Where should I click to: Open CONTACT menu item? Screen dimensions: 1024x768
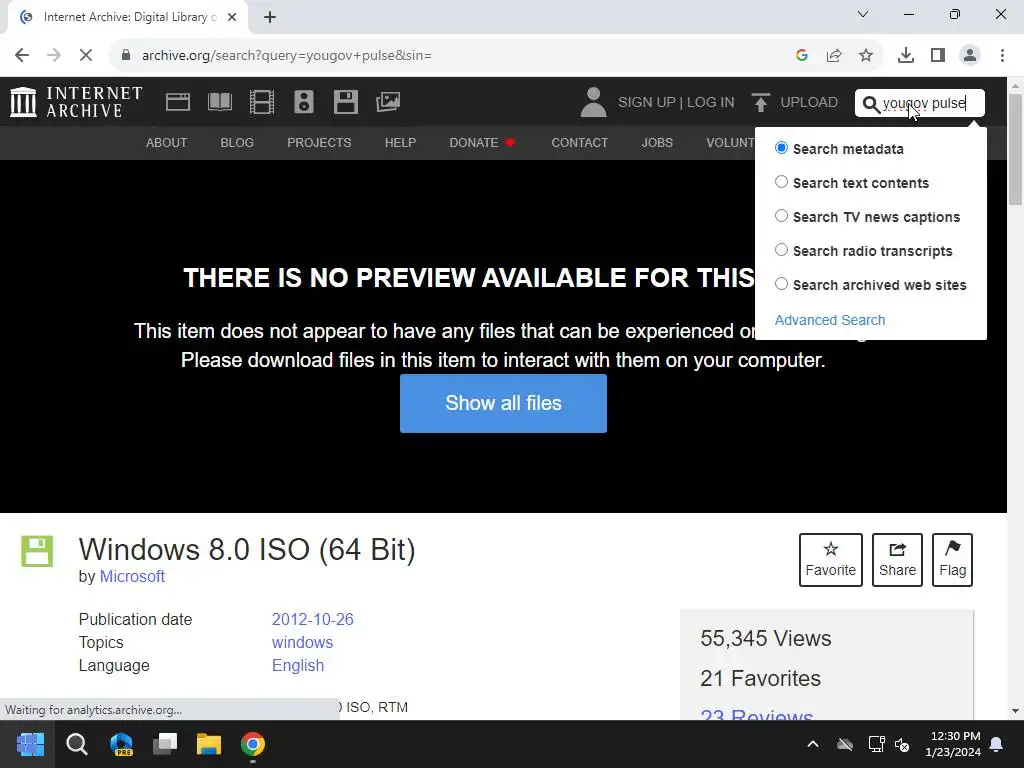[x=579, y=142]
